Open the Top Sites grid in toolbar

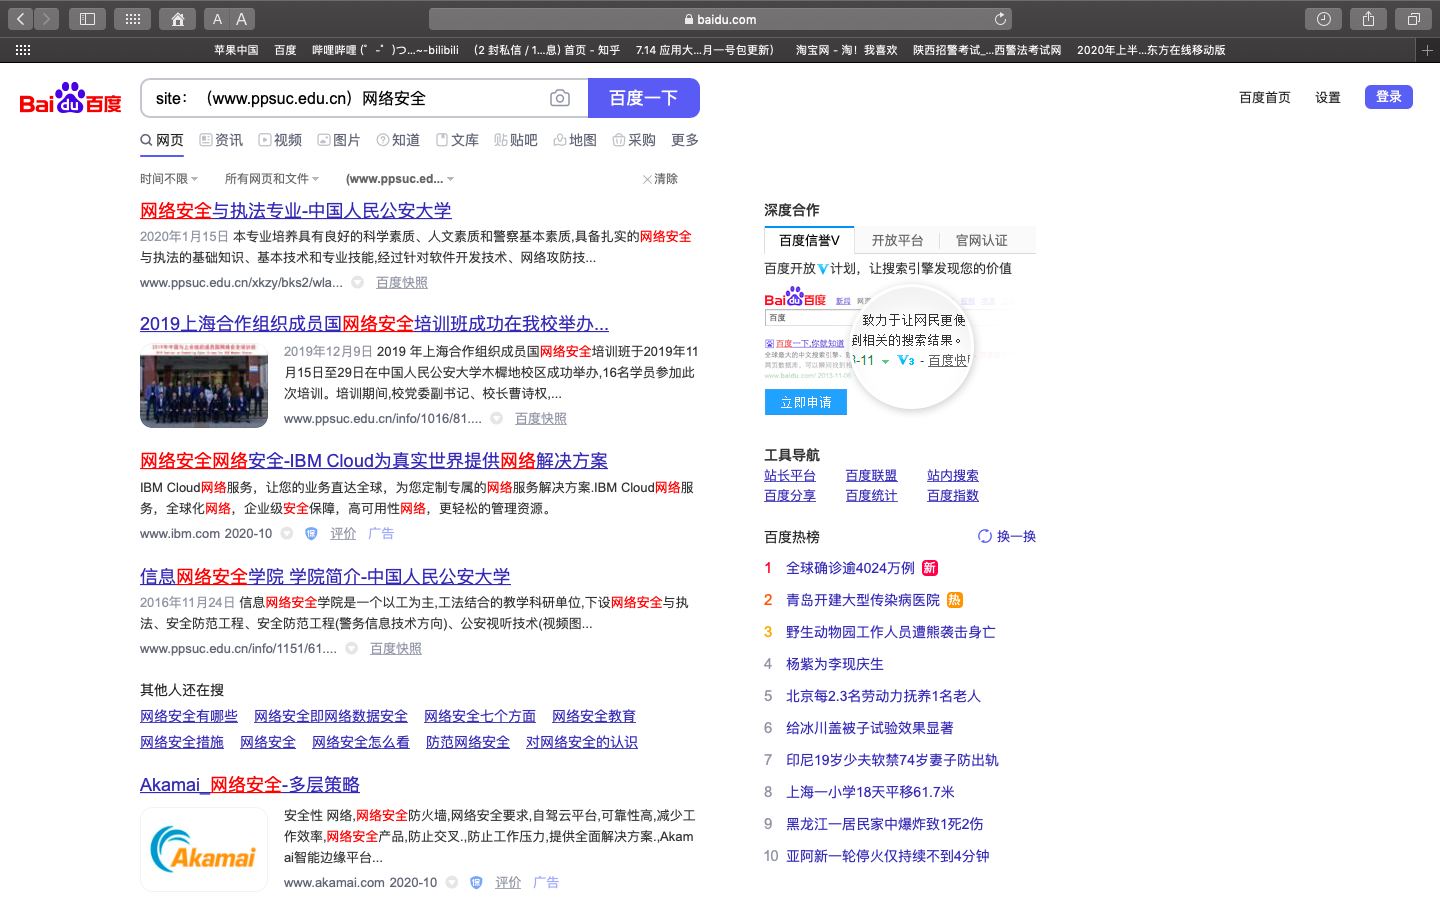(132, 19)
